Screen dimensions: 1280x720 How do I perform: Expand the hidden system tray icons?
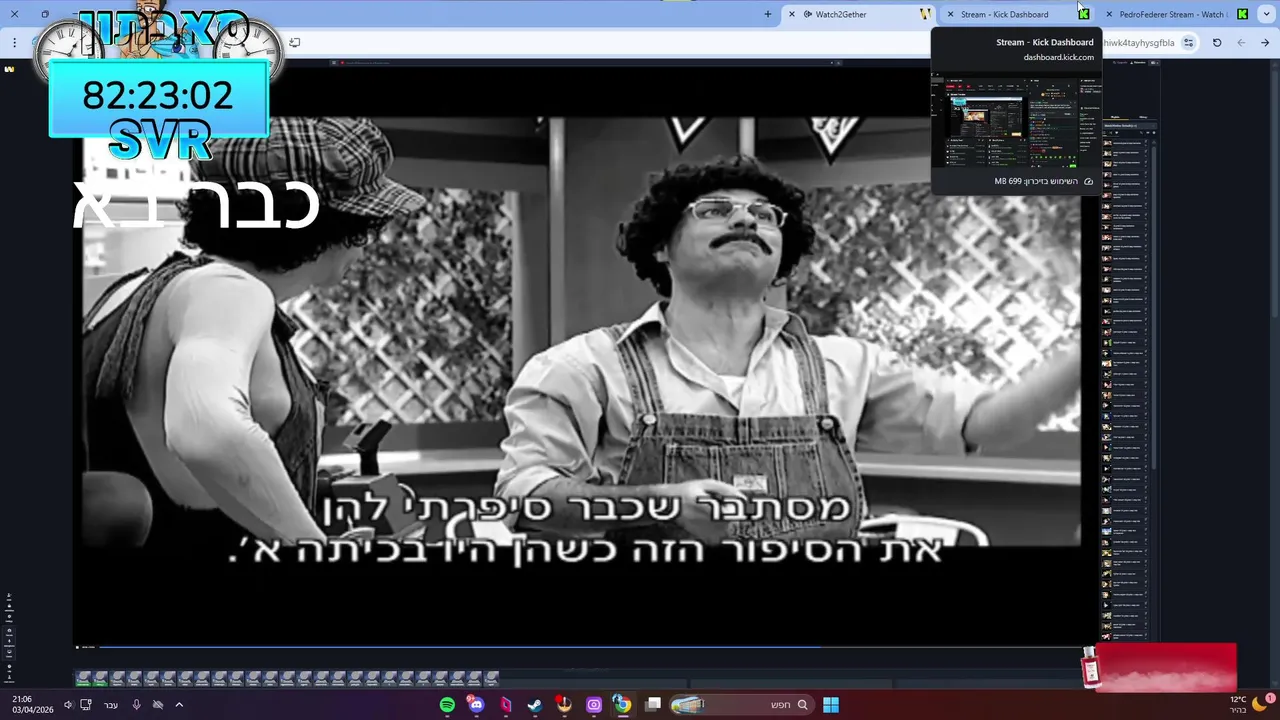click(x=179, y=705)
